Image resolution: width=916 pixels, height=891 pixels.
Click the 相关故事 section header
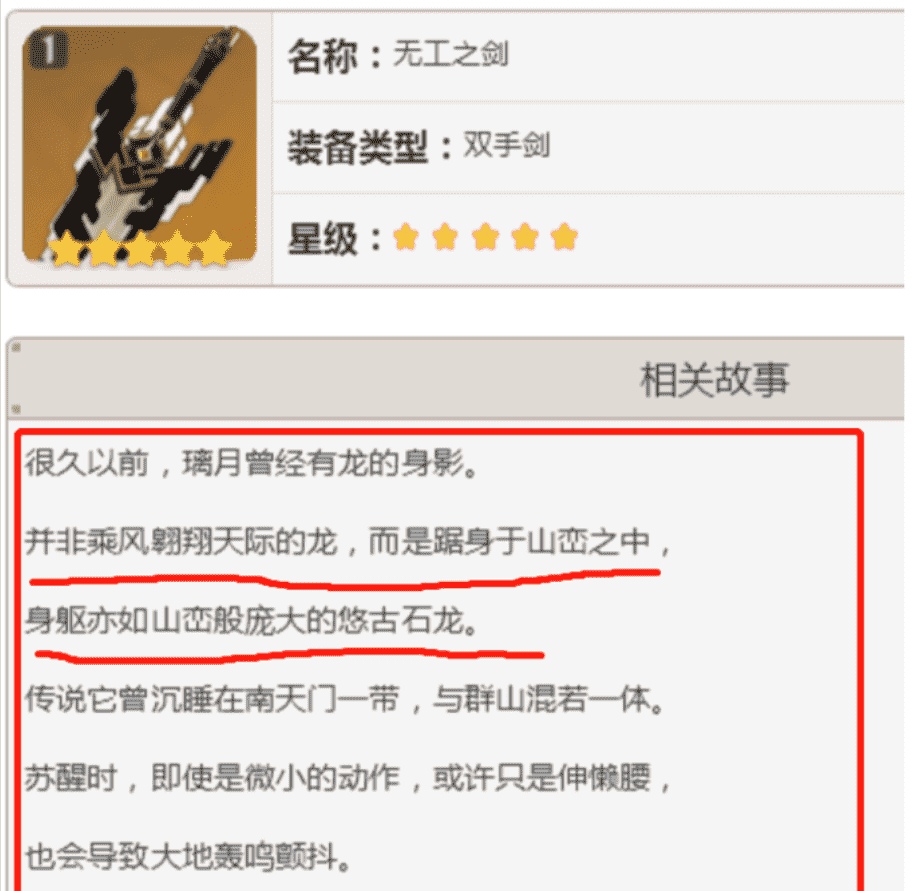tap(714, 379)
